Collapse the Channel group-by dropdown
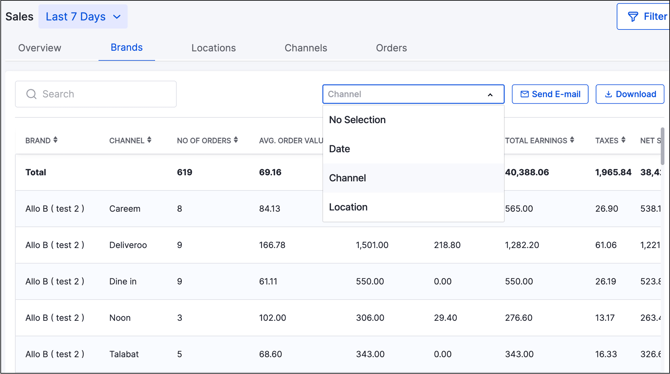The width and height of the screenshot is (670, 374). pos(490,95)
